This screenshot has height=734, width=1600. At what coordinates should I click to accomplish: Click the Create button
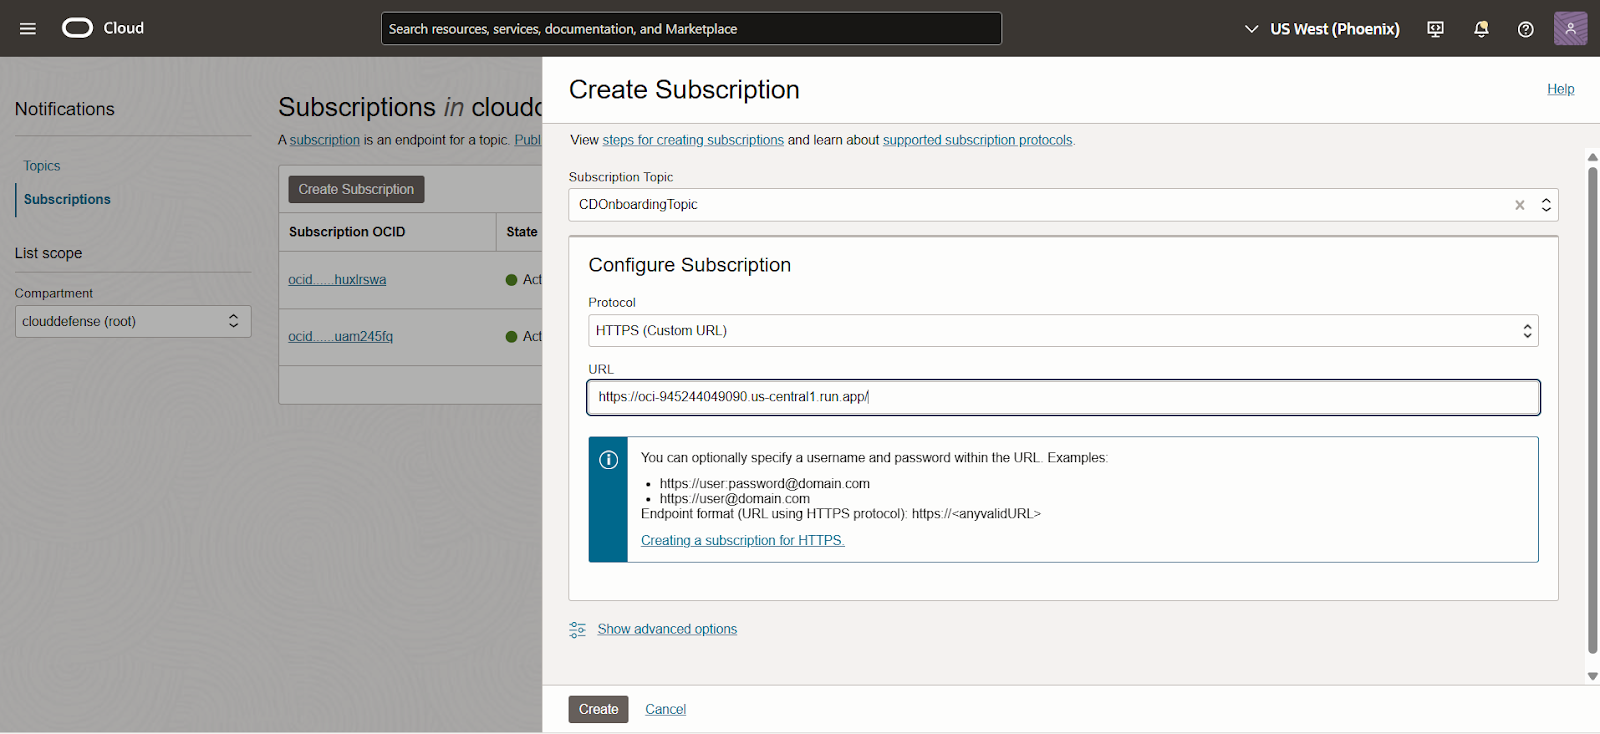pos(598,709)
